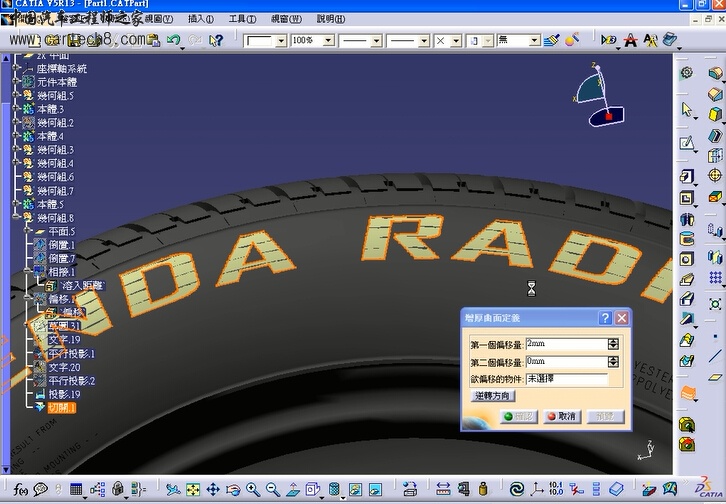This screenshot has width=726, height=504.
Task: Click the Normal View icon
Action: pos(293,489)
